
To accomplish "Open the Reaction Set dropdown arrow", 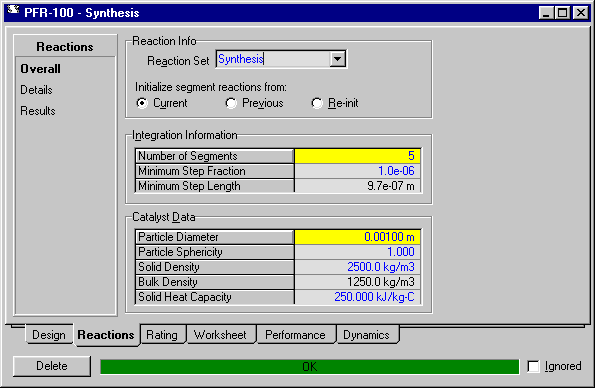I will pyautogui.click(x=337, y=59).
